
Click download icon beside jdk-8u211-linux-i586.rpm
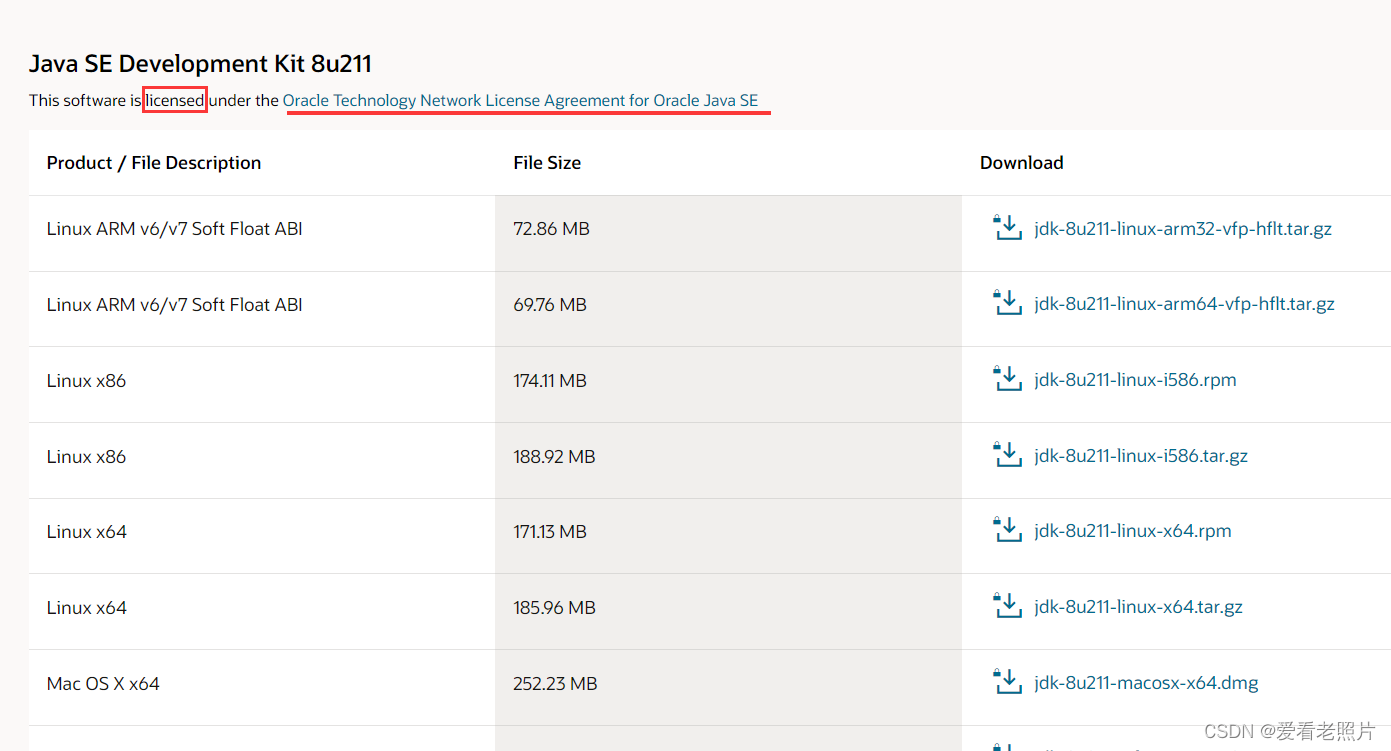pos(1007,379)
